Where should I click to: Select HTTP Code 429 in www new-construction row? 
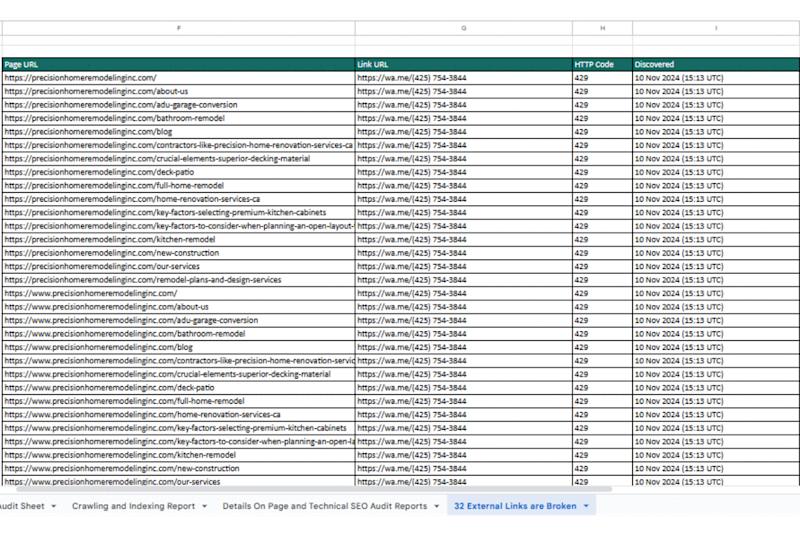click(603, 468)
